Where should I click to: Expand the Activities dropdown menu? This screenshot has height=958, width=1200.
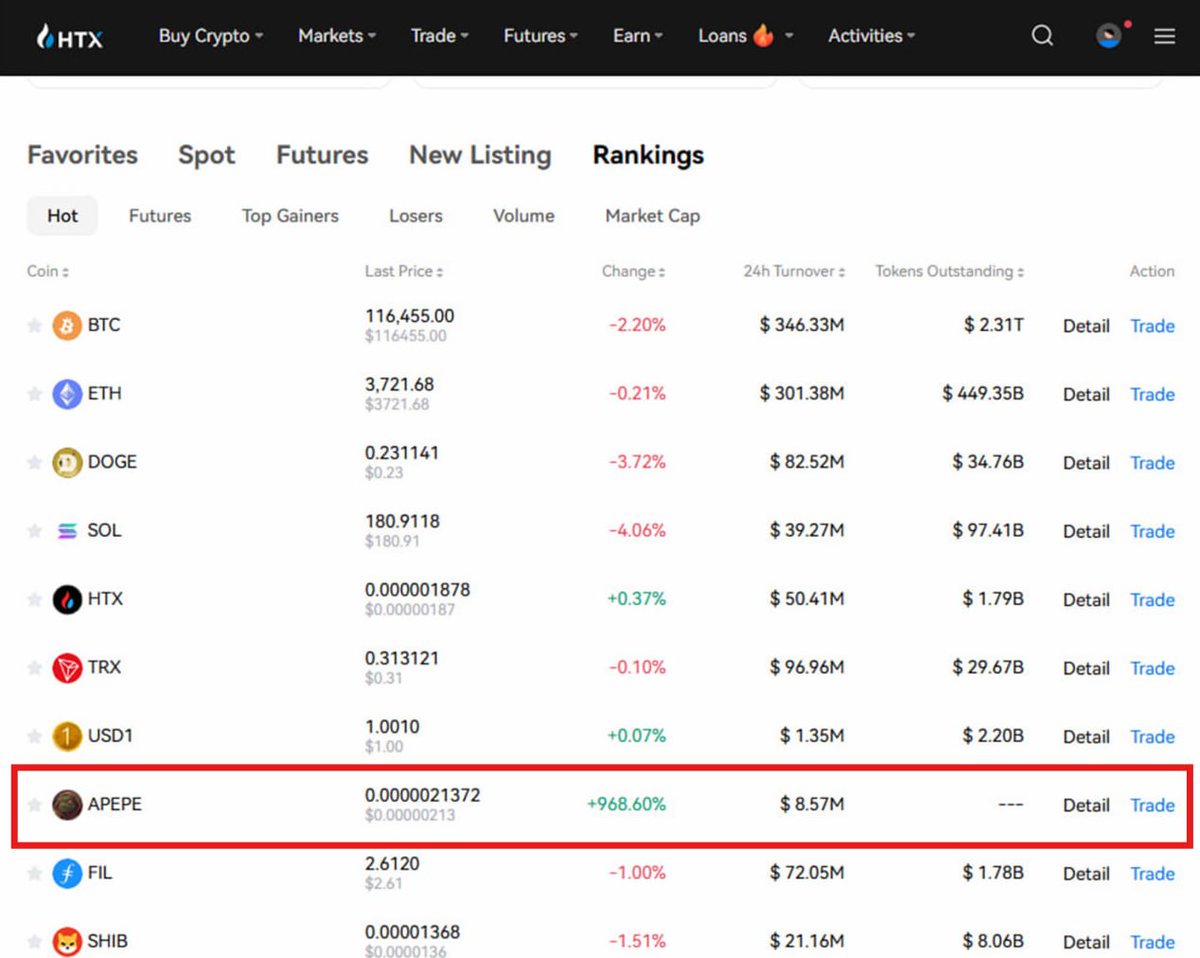(872, 36)
